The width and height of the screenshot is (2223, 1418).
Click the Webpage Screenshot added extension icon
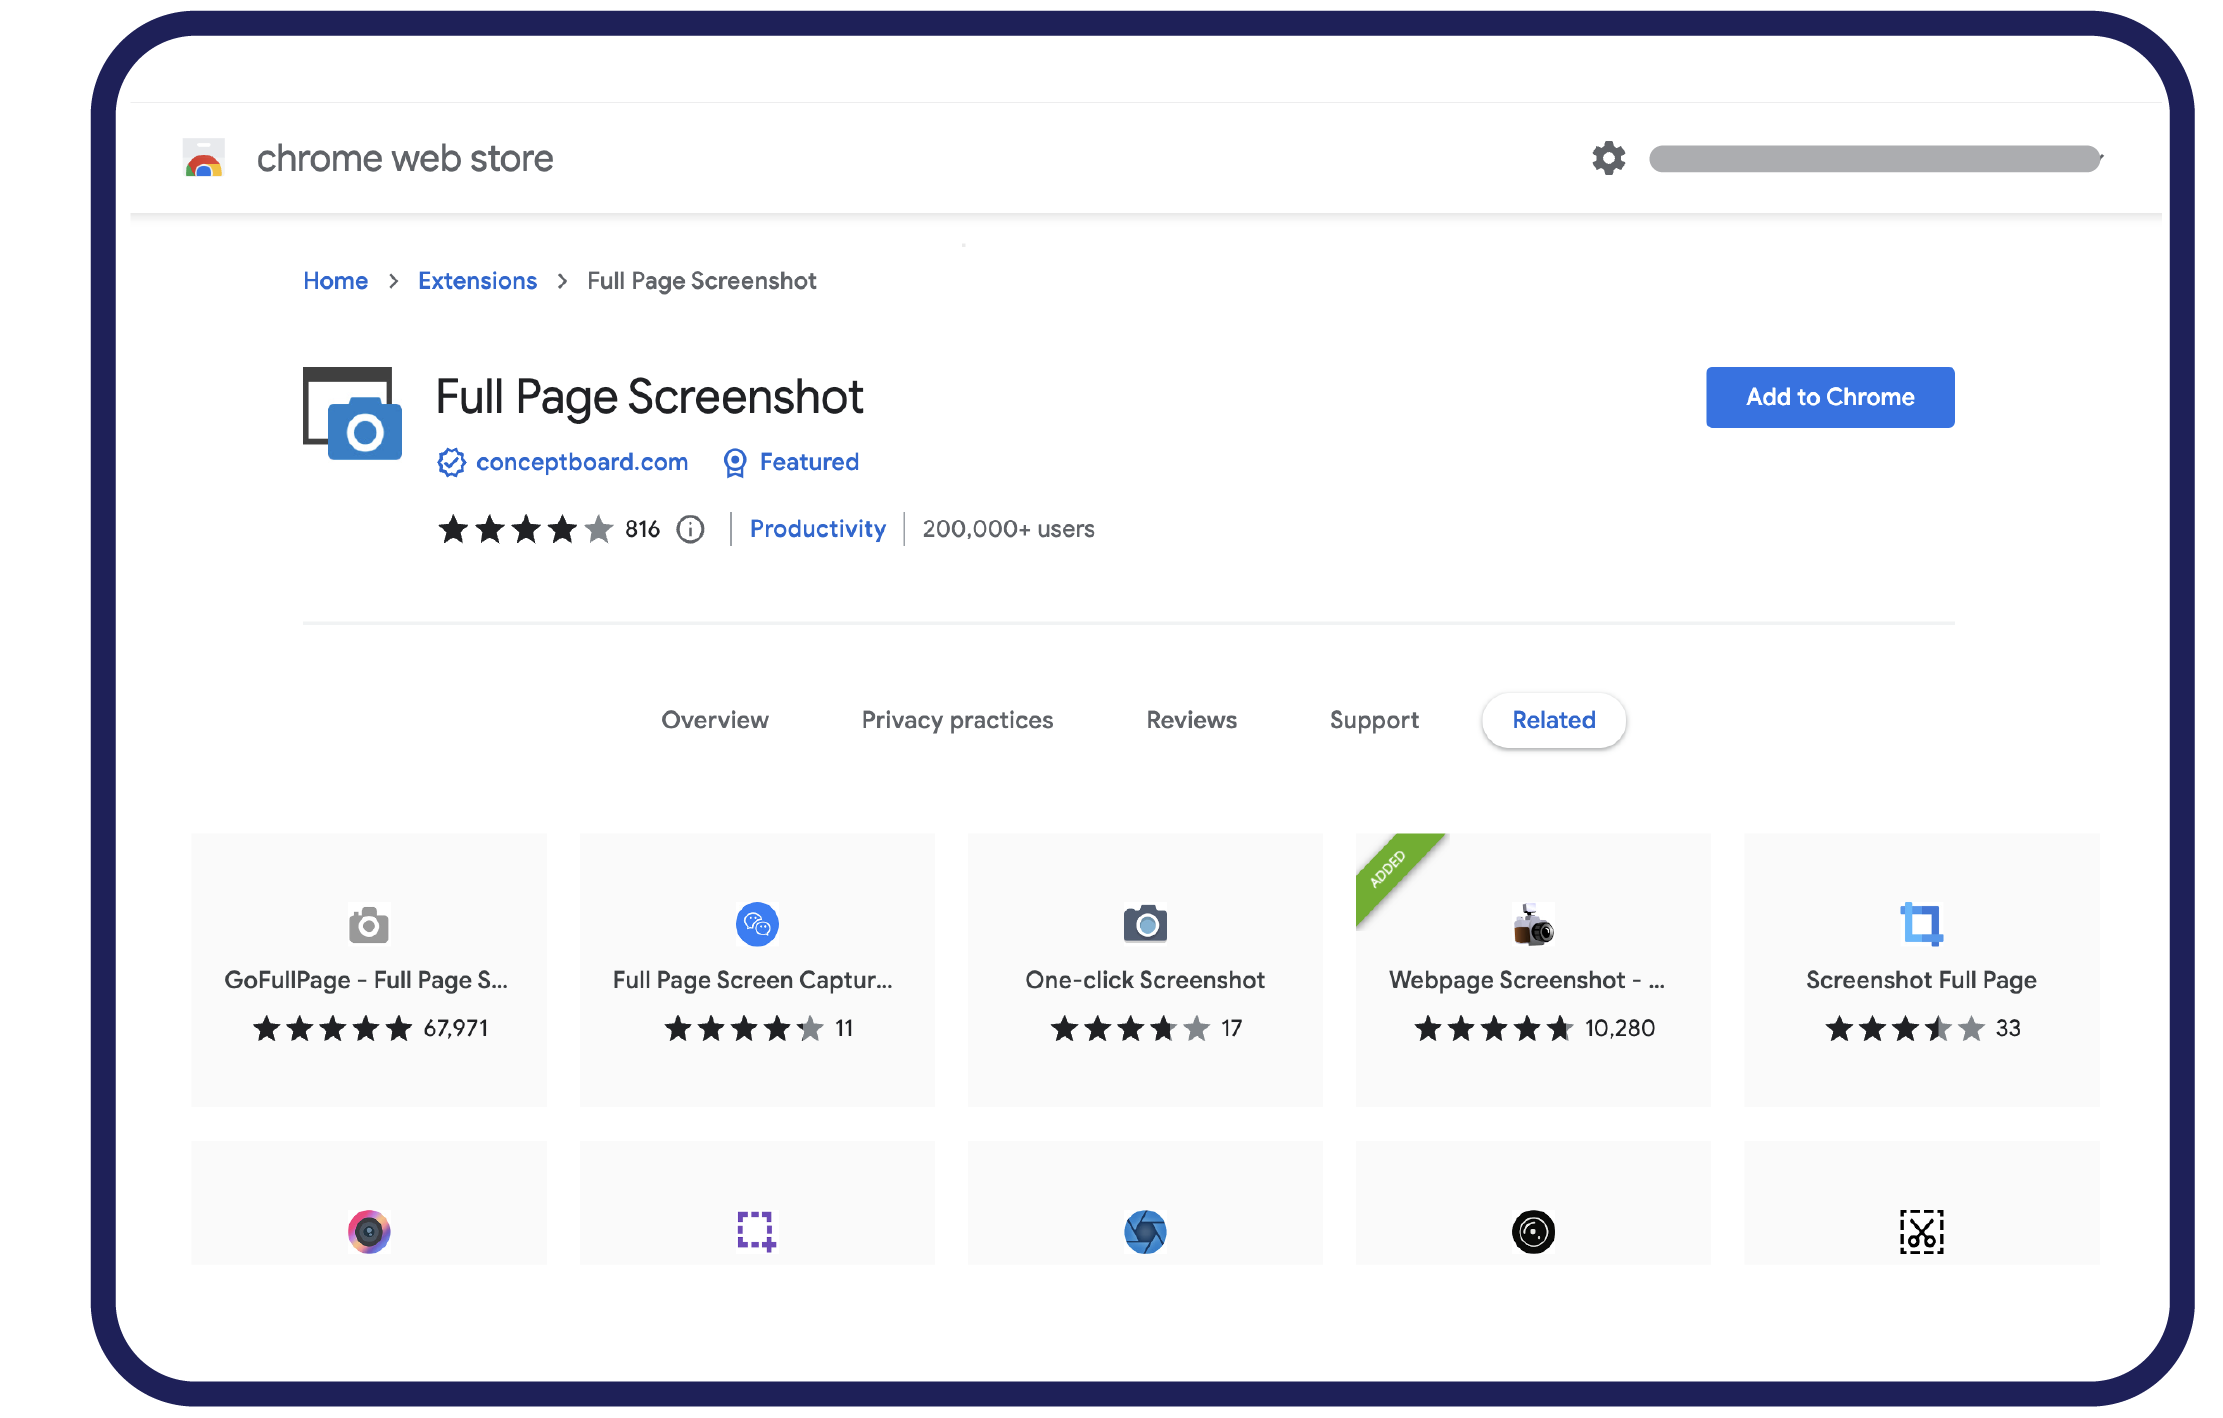coord(1533,924)
